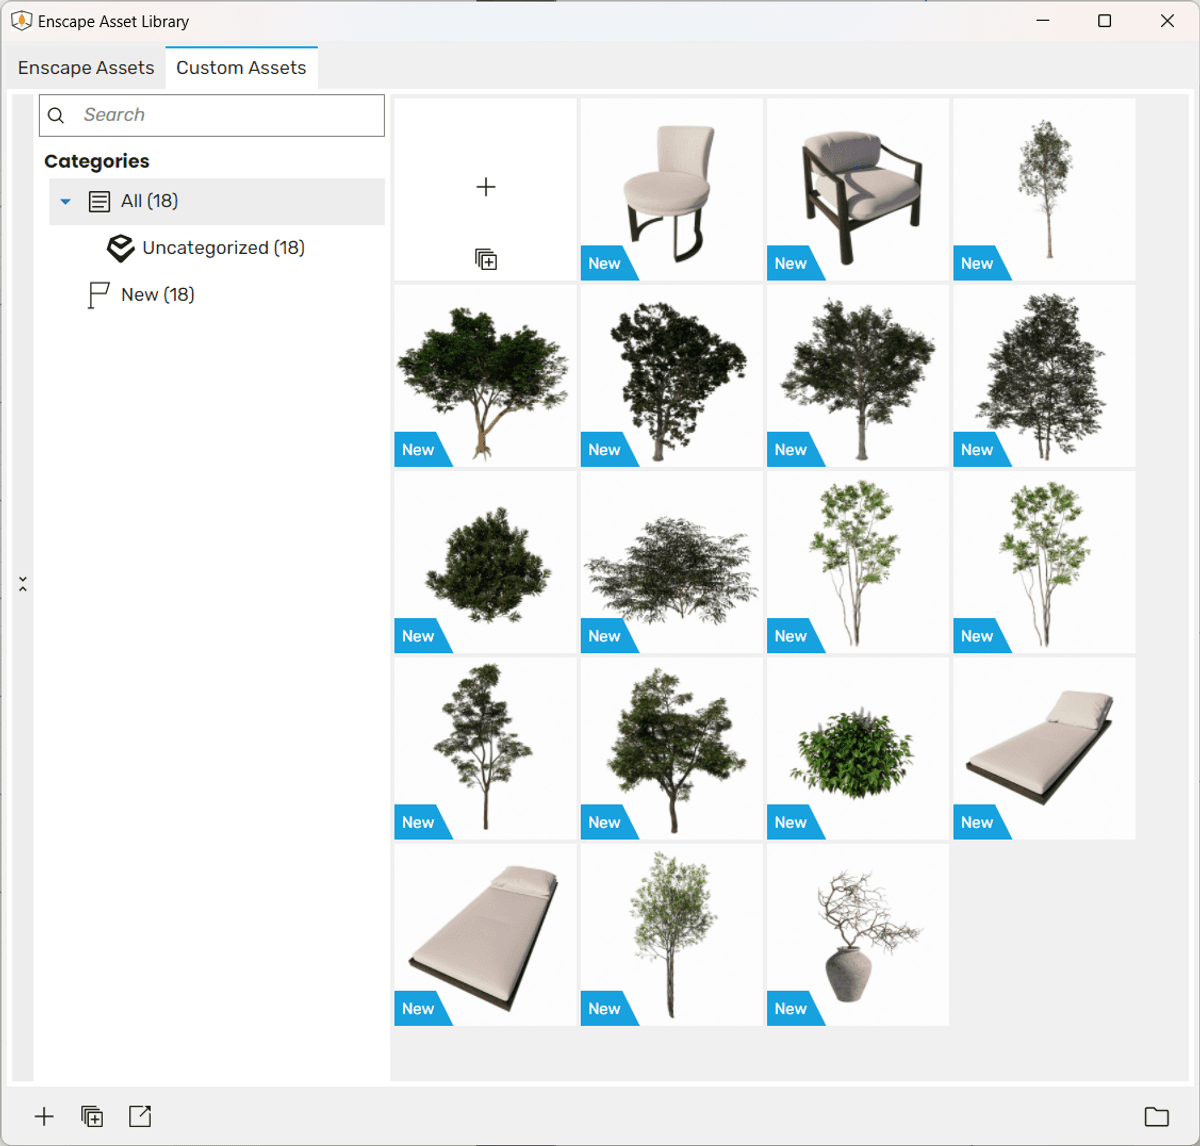Click the Enscape logo in the title bar

(x=21, y=21)
